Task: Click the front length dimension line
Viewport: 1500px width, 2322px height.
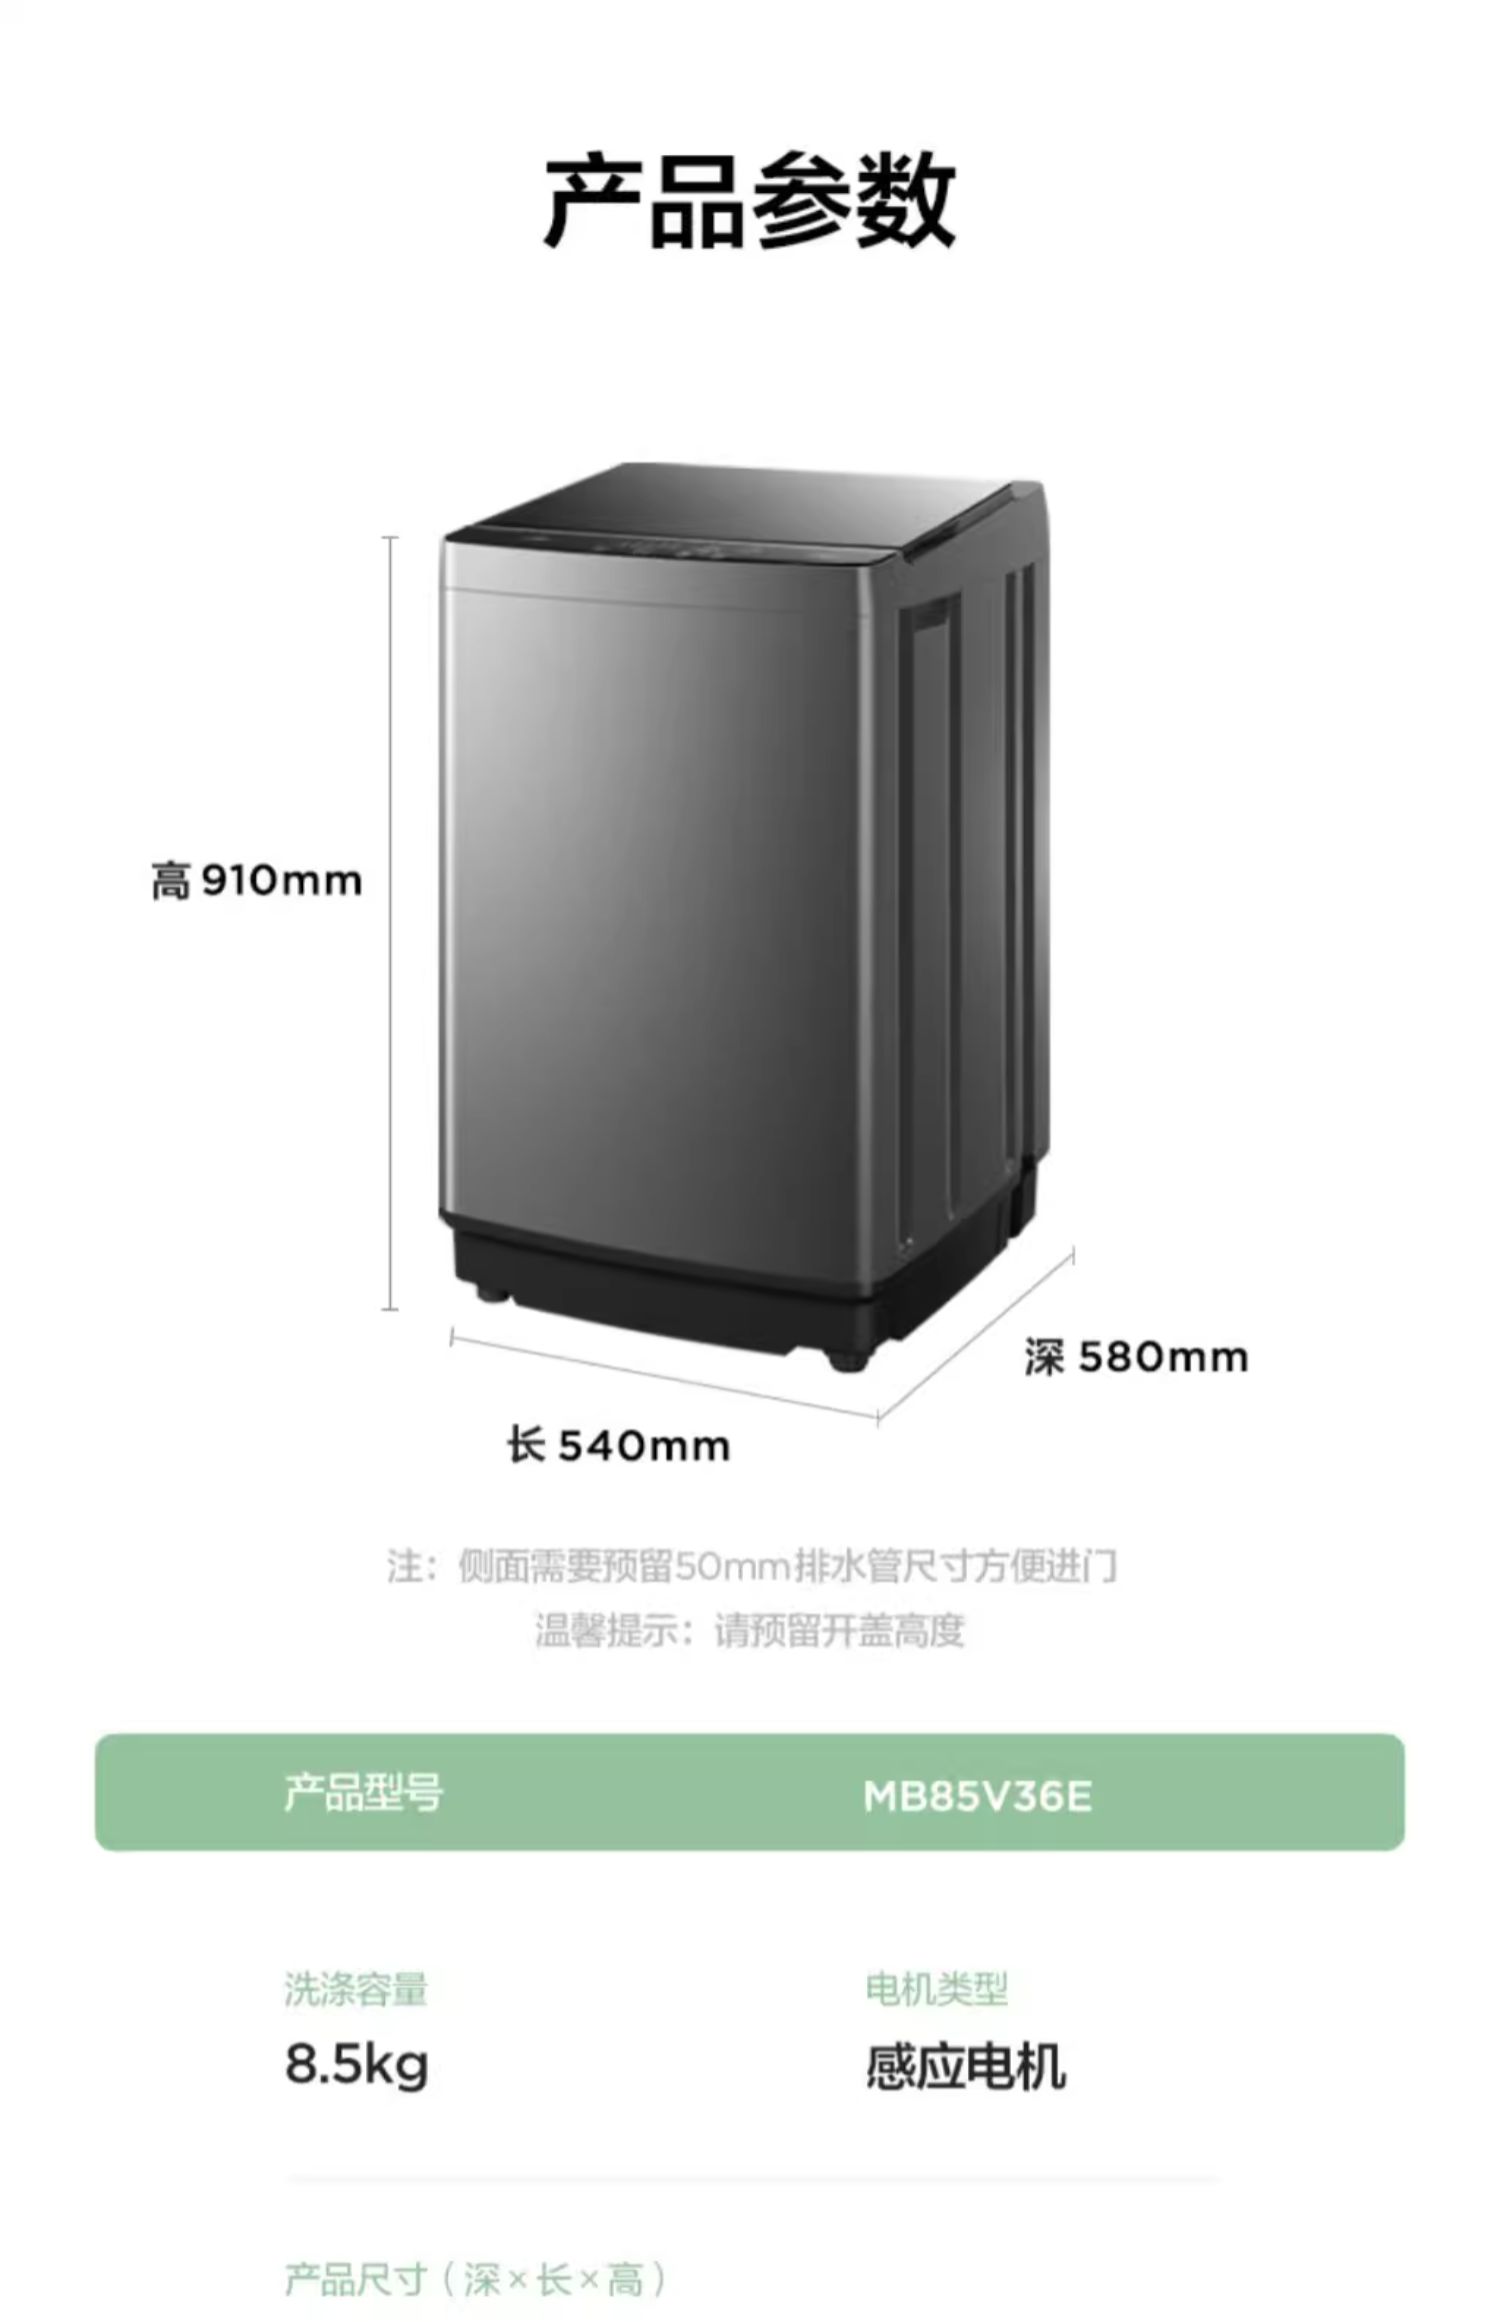Action: (664, 1374)
